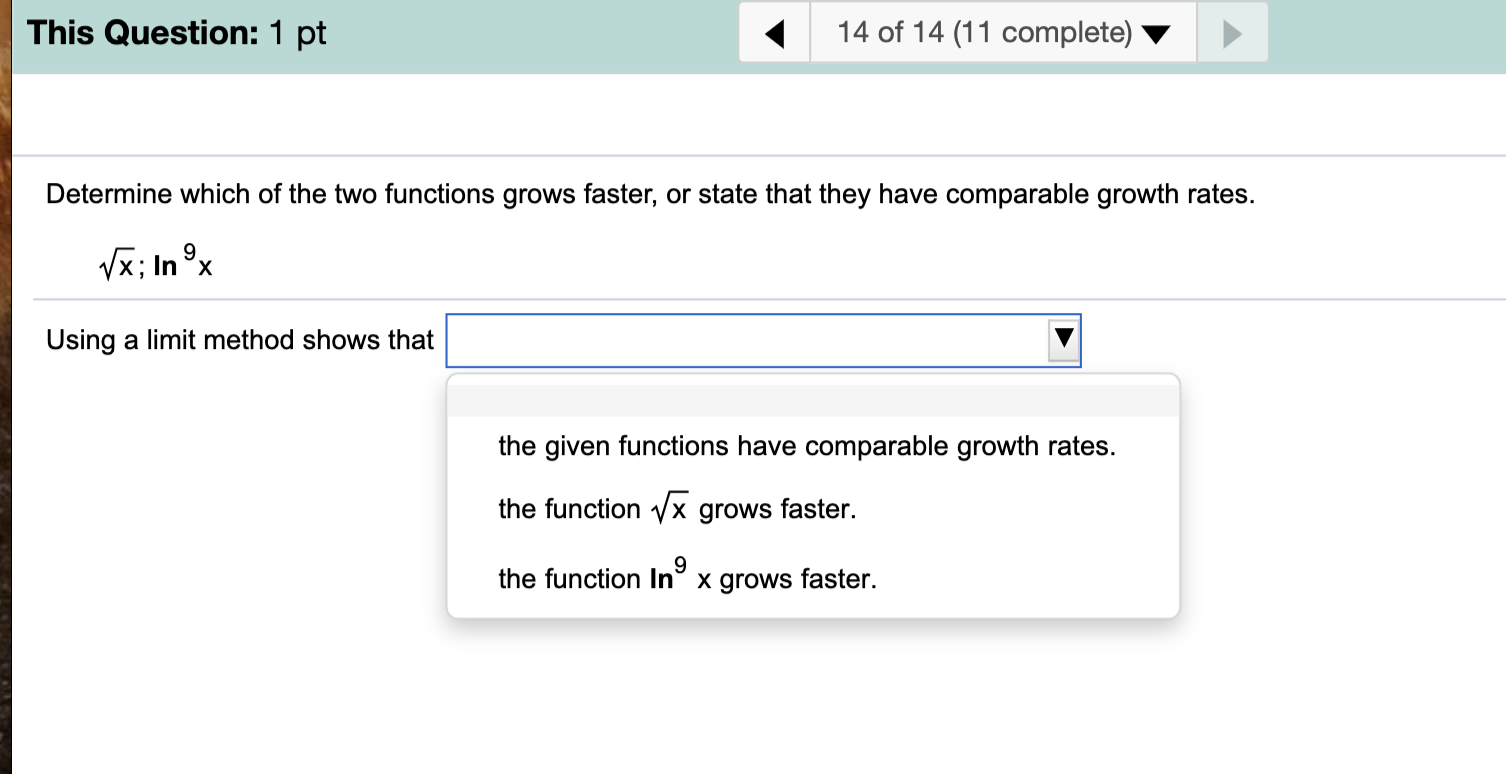Screen dimensions: 1506x774
Task: Select 'the function √x grows faster.'
Action: point(675,508)
